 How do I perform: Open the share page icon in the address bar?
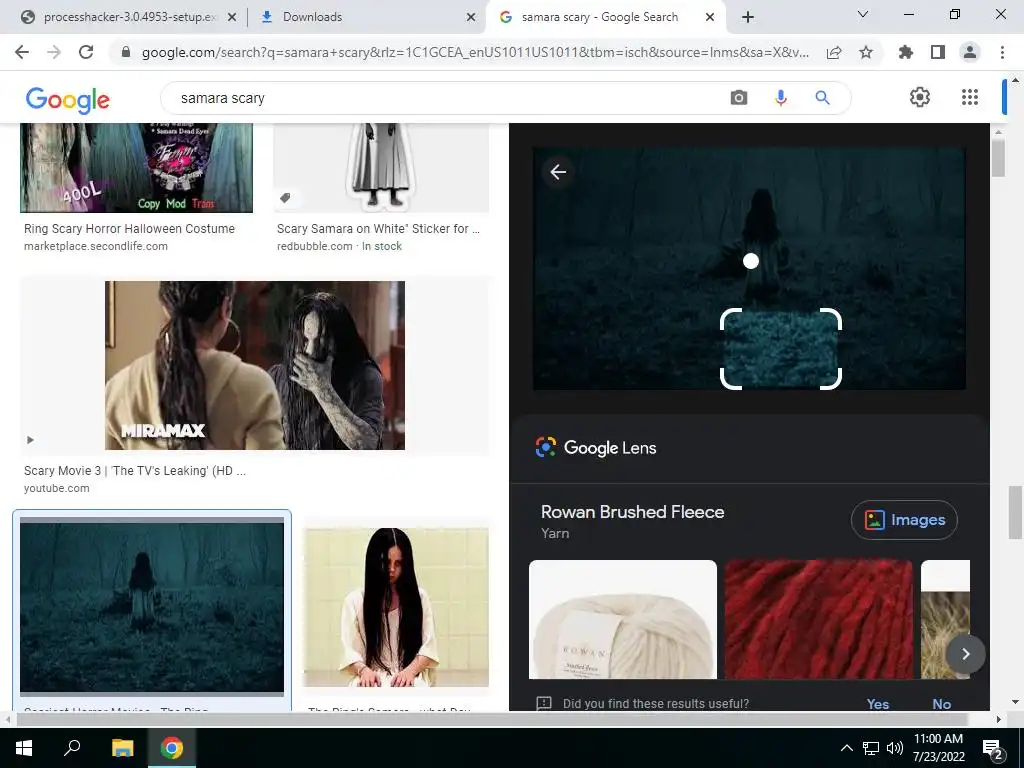(834, 52)
